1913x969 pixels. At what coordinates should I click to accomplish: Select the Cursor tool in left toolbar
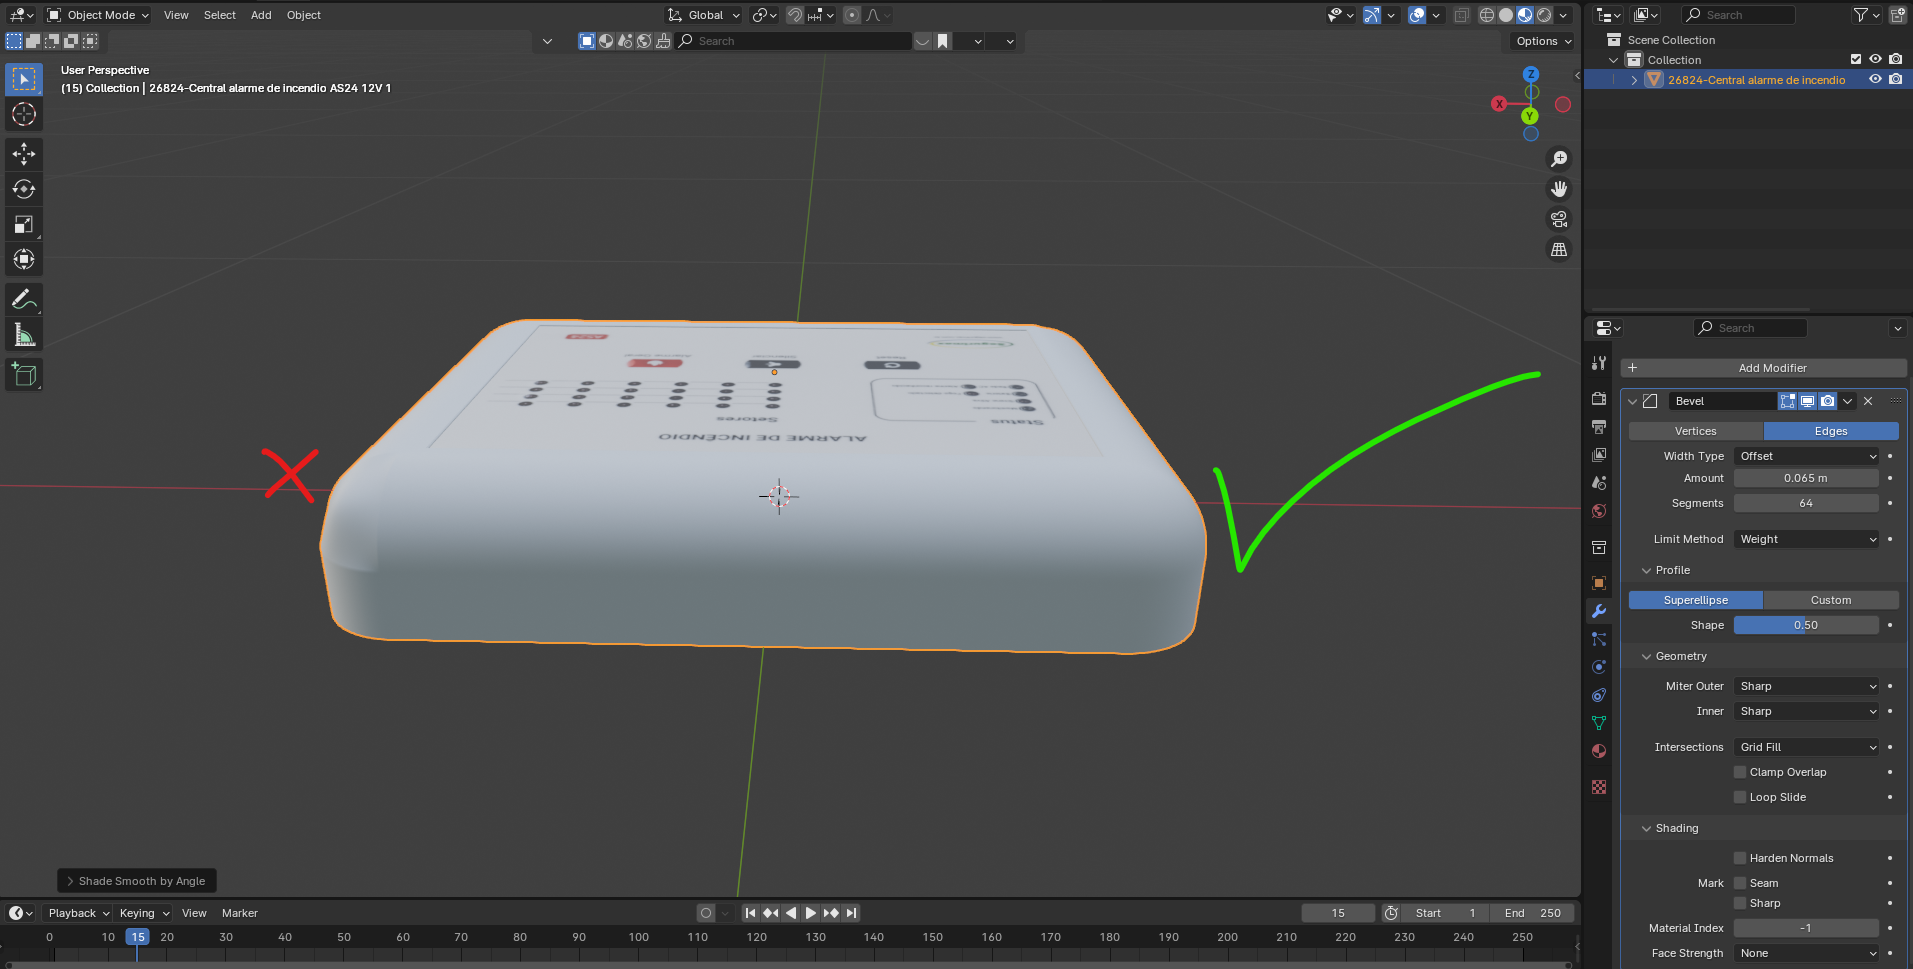coord(24,114)
